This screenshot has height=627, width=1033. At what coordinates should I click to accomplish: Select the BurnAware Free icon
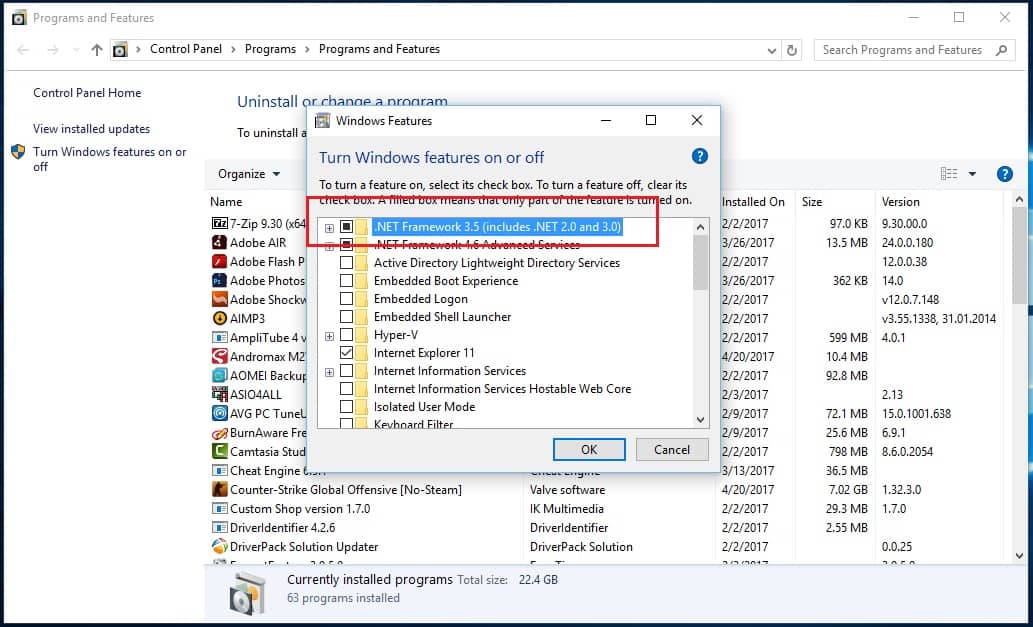click(x=219, y=433)
